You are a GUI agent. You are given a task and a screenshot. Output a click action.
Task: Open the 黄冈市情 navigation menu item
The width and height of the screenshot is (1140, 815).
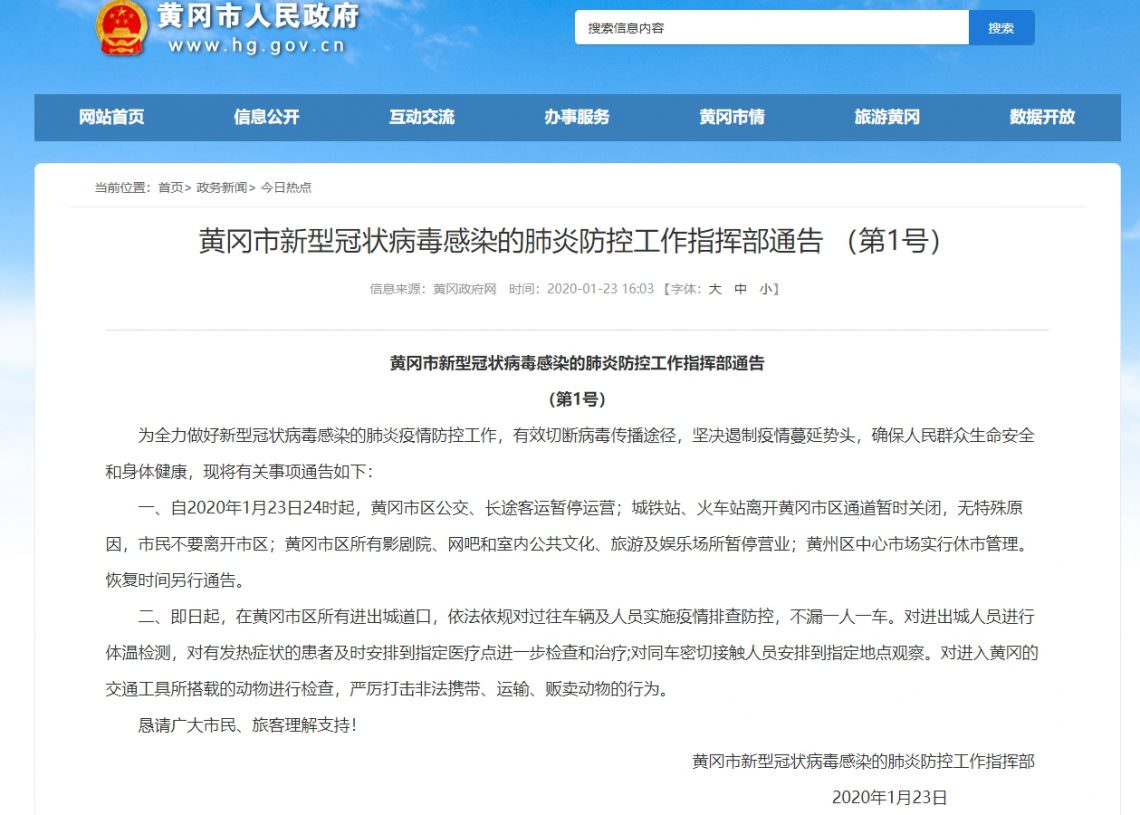(x=732, y=117)
